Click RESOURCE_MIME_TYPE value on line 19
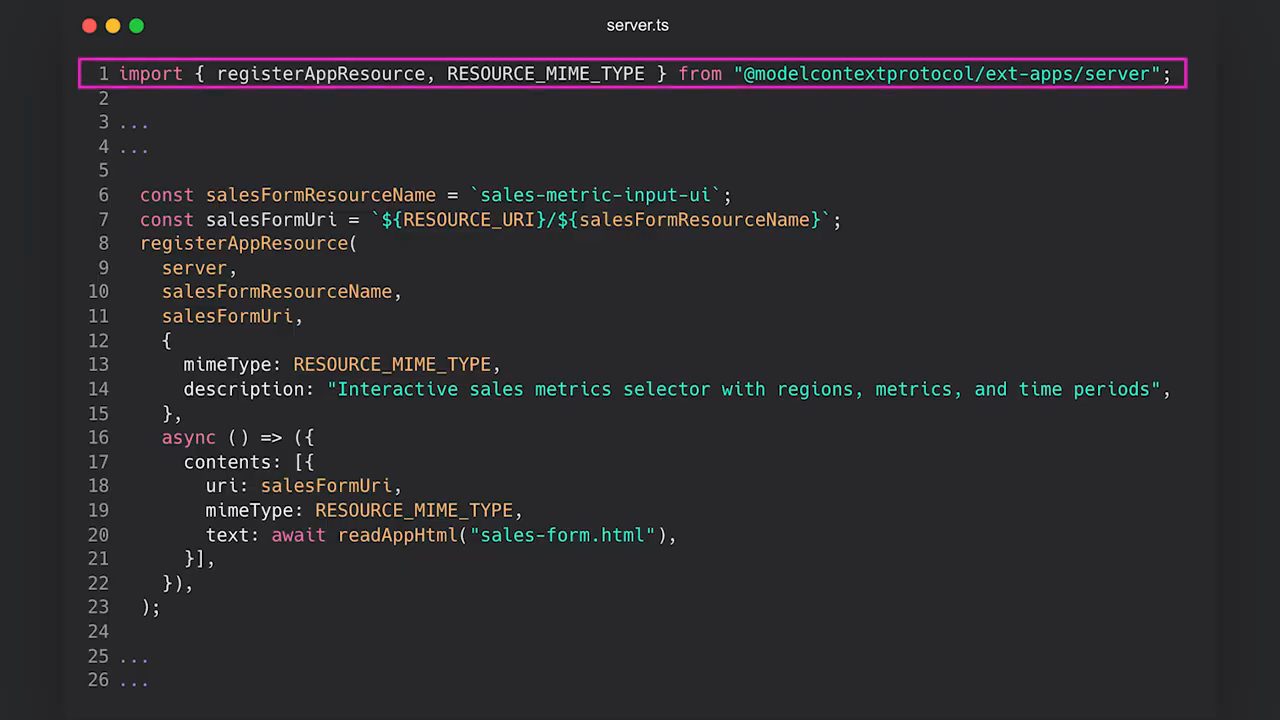 click(414, 511)
